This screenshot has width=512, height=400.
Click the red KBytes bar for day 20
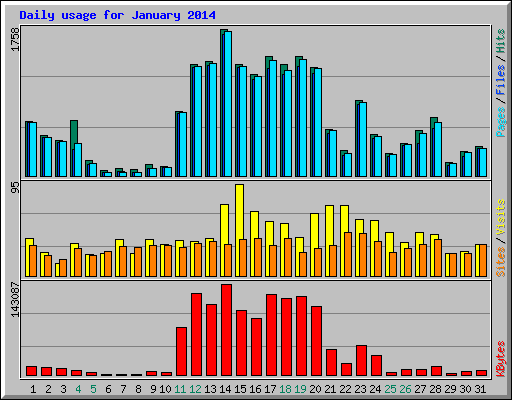316,341
